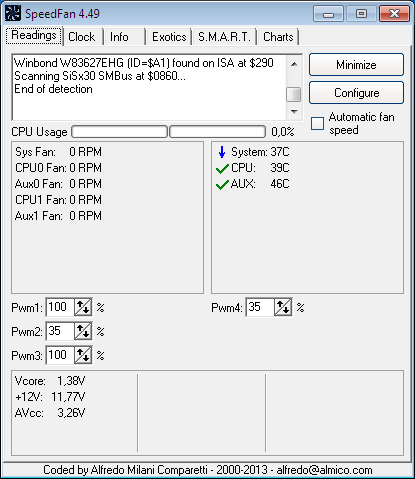Click the log scrollbar up arrow
Screen dimensions: 415x479
click(294, 64)
